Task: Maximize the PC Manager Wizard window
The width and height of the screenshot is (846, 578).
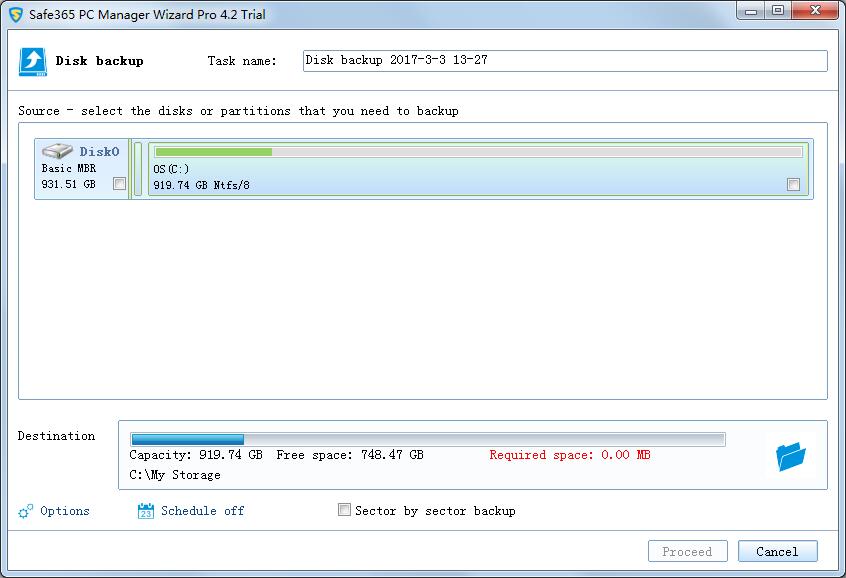Action: 777,10
